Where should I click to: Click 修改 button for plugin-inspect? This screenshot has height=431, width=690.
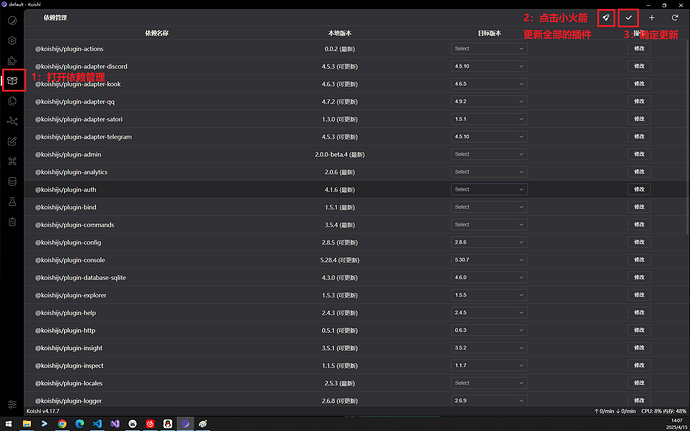point(639,365)
